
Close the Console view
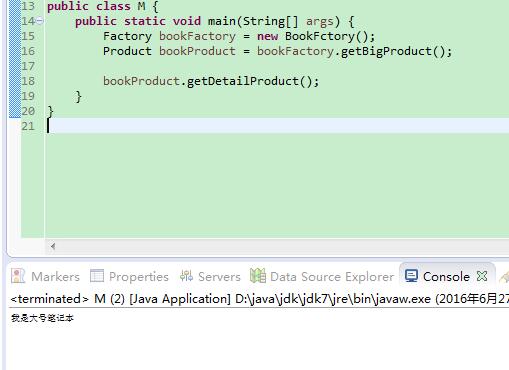point(482,276)
